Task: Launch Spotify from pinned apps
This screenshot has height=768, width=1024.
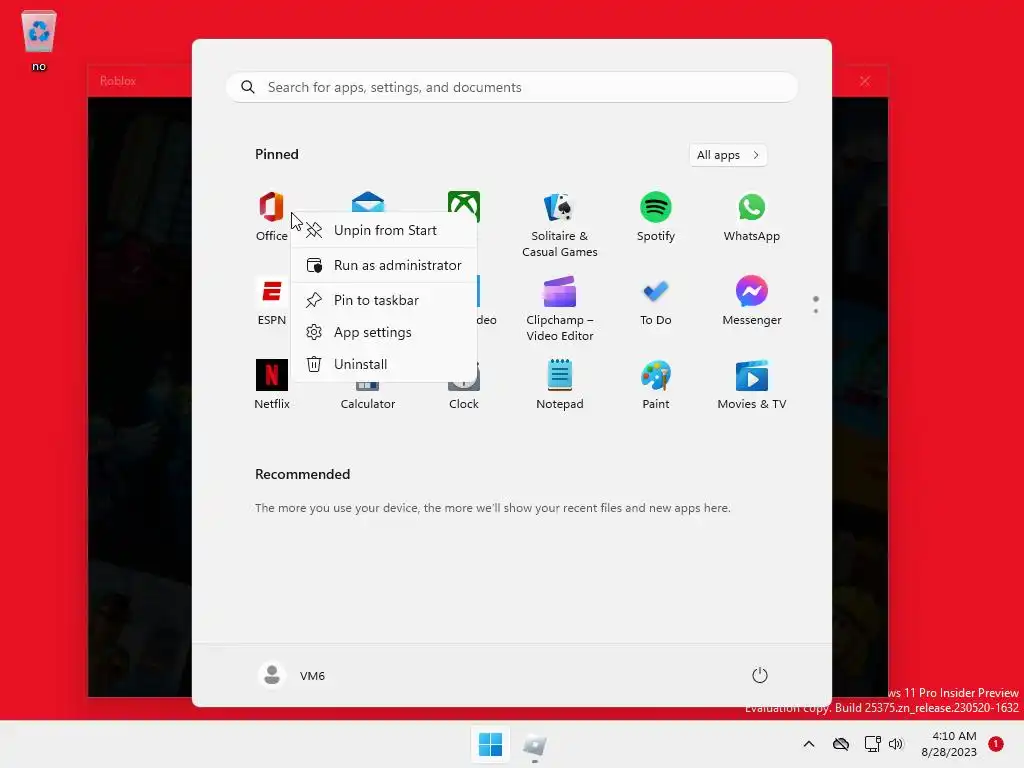Action: 656,216
